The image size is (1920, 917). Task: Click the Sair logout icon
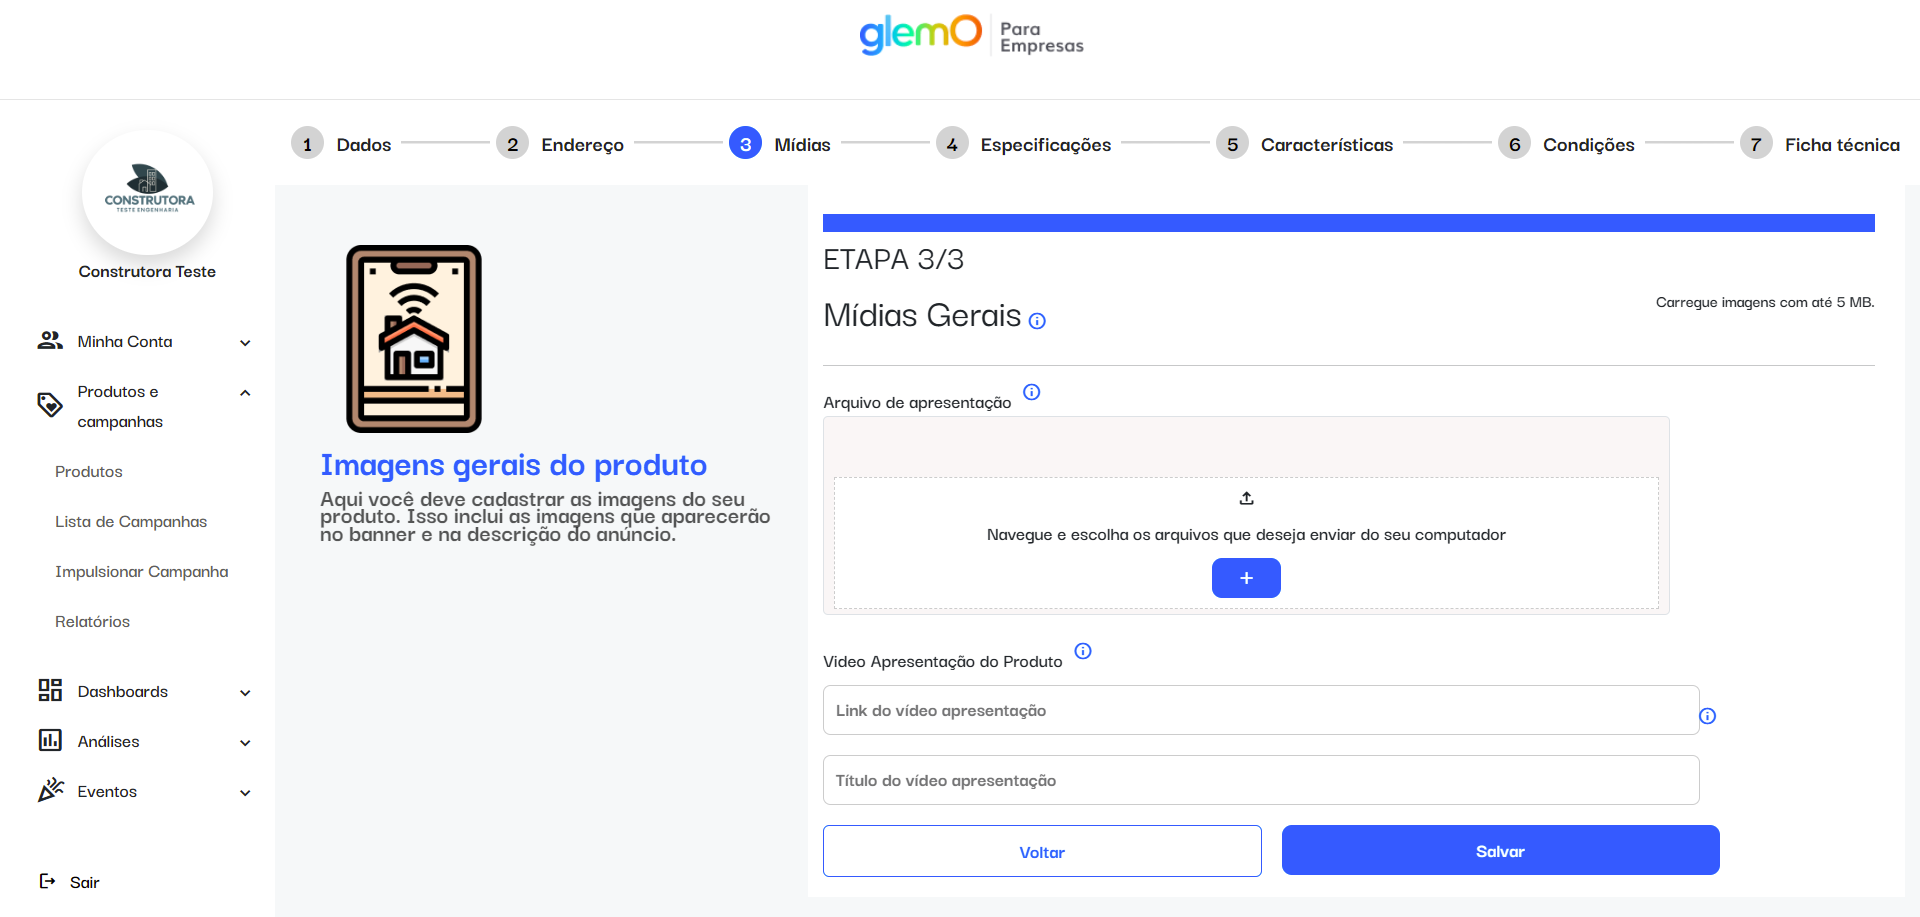(x=47, y=881)
